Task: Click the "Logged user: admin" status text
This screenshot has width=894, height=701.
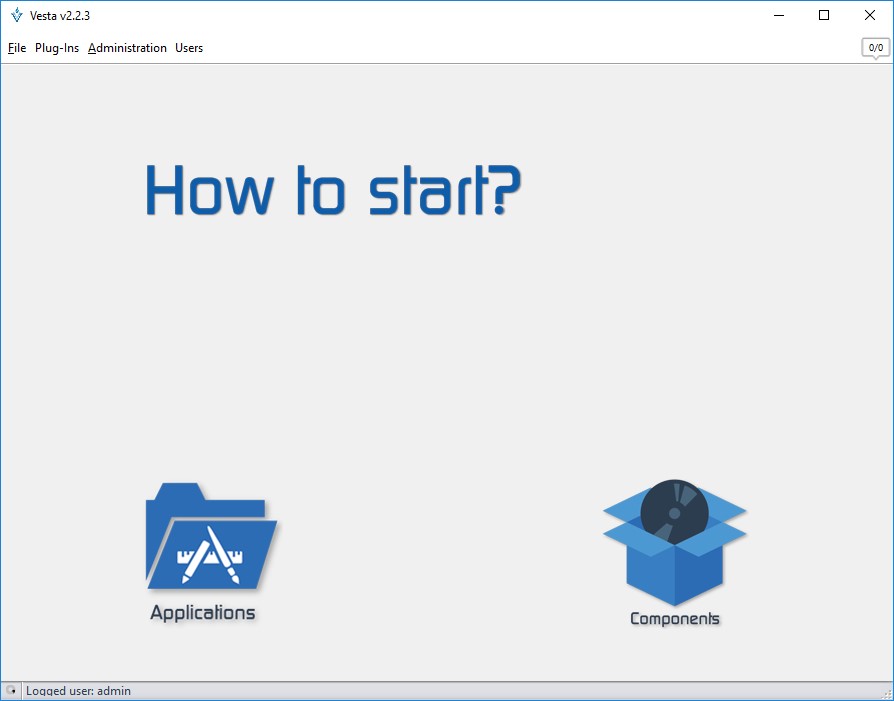Action: click(78, 691)
